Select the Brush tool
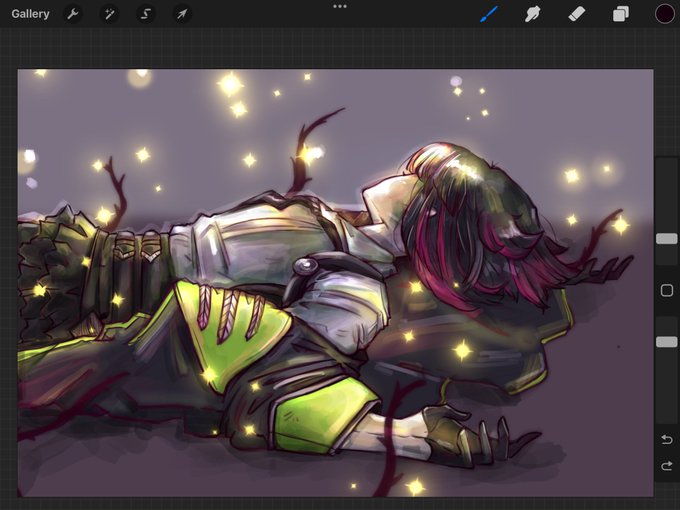 point(489,14)
